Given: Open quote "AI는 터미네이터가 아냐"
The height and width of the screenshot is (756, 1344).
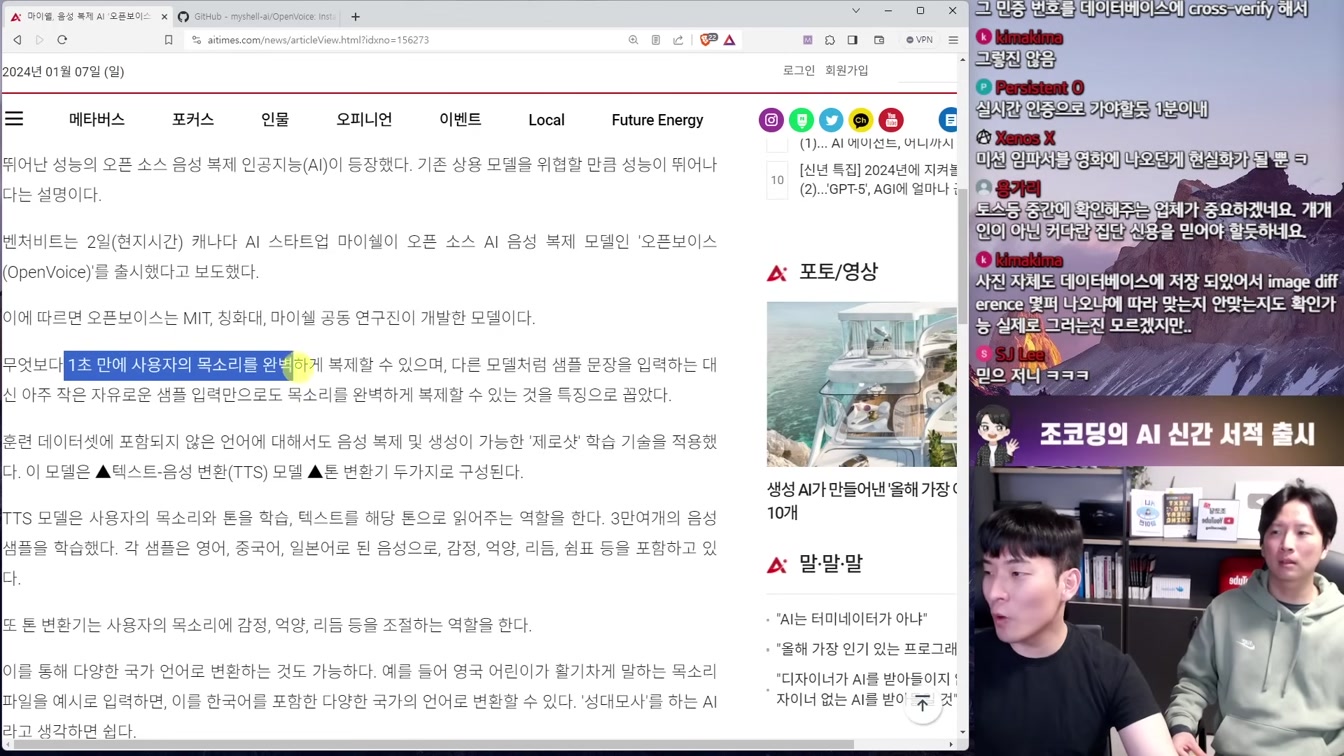Looking at the screenshot, I should coord(852,619).
